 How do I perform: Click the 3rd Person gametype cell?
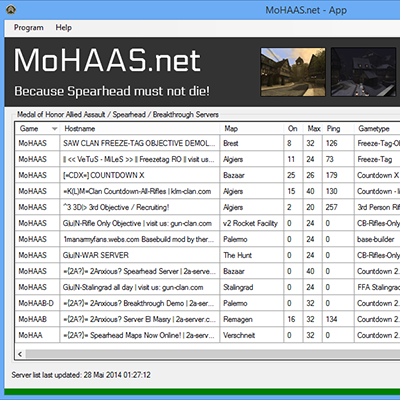[x=377, y=207]
